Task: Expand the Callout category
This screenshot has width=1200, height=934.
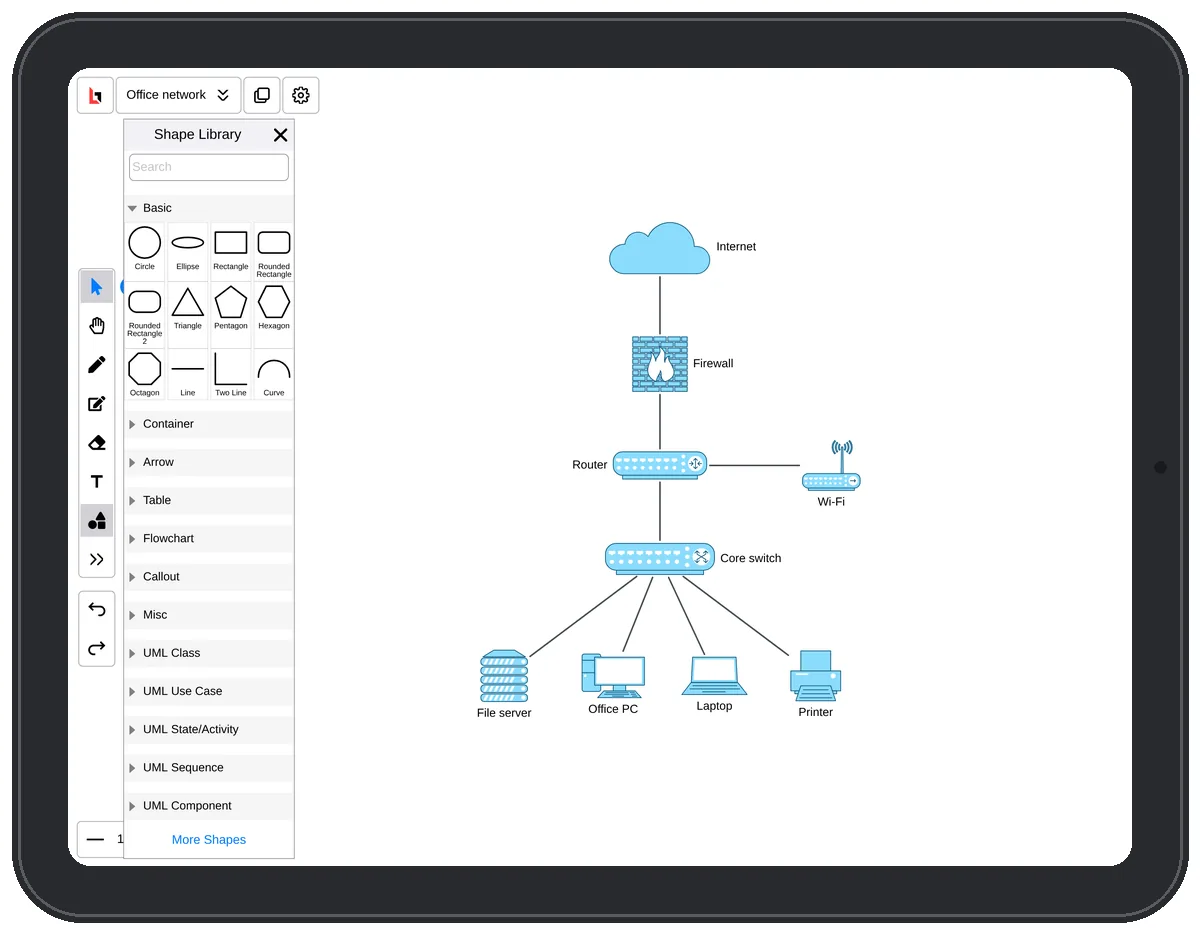Action: (x=209, y=577)
